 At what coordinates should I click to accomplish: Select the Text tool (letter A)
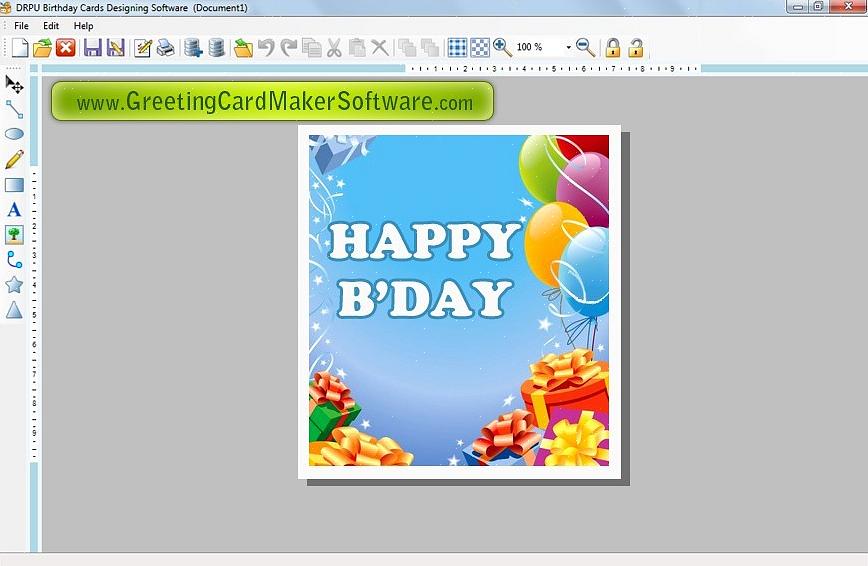[x=14, y=210]
